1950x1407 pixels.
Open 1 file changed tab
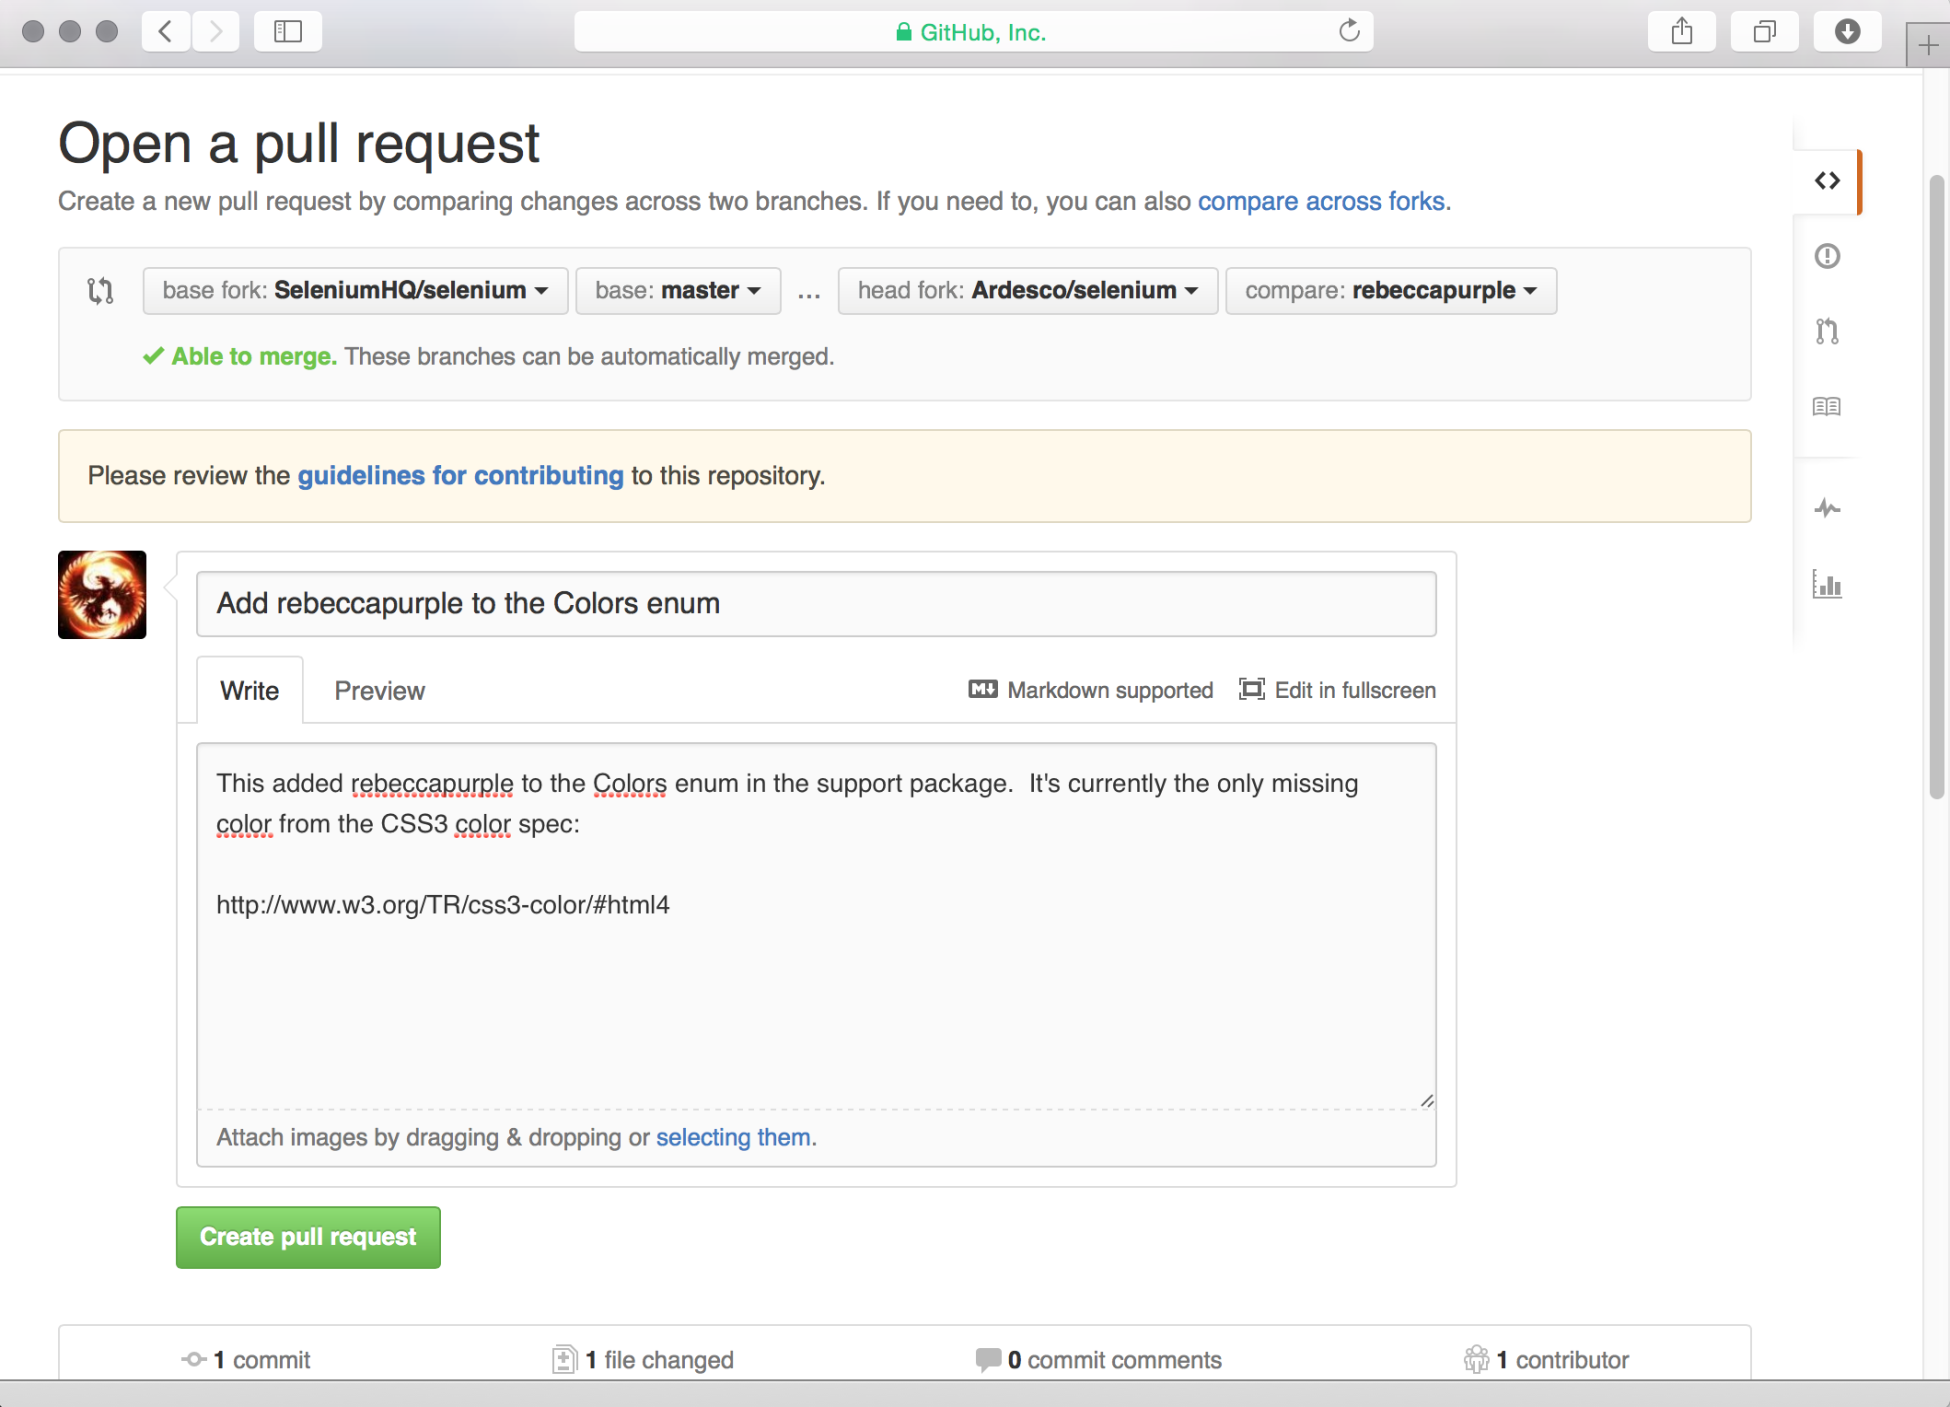point(643,1360)
